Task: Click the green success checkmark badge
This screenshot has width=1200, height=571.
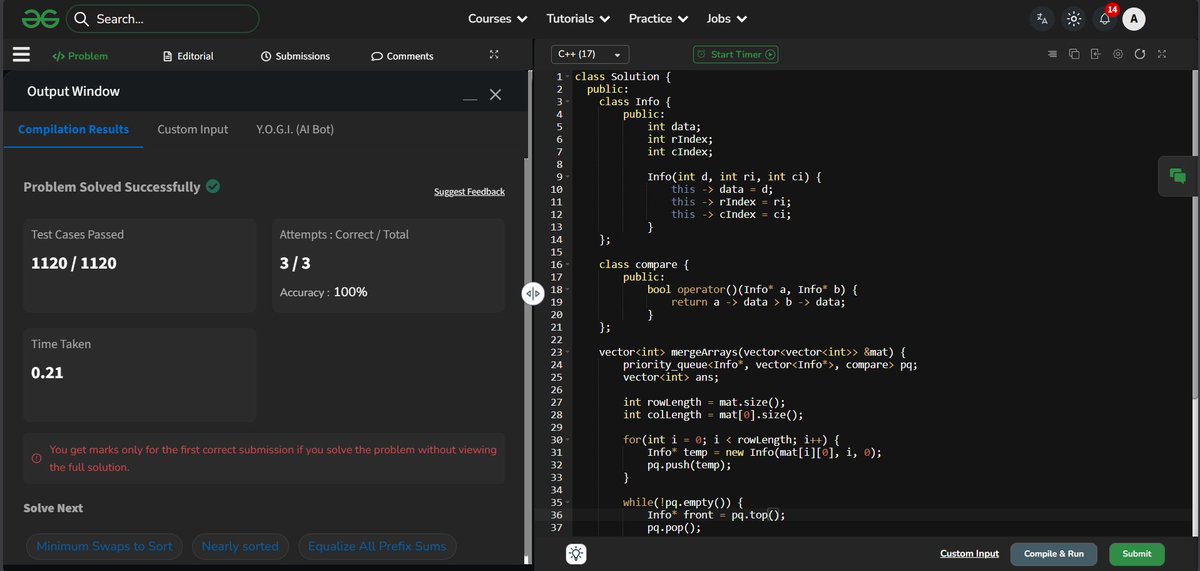Action: 213,186
